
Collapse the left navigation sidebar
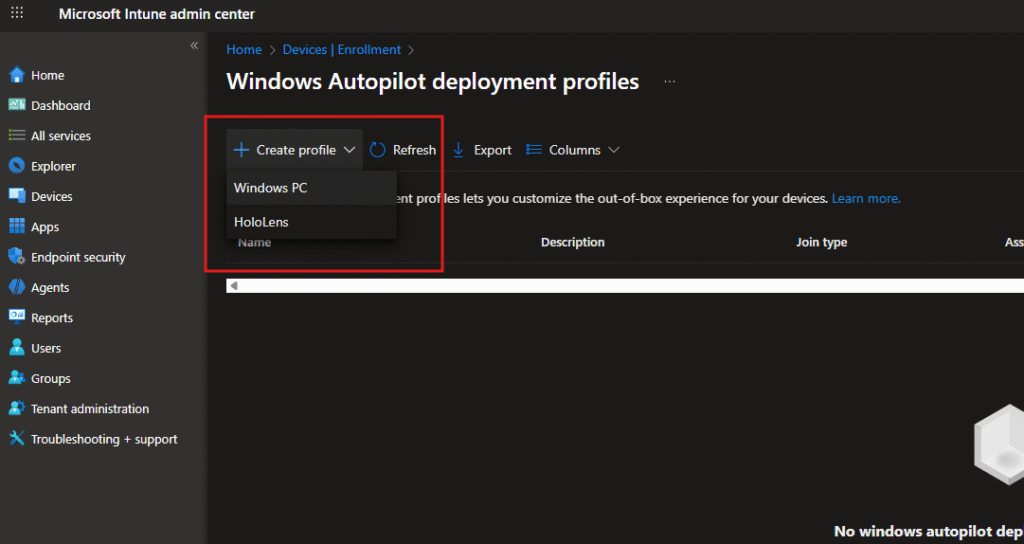(194, 46)
